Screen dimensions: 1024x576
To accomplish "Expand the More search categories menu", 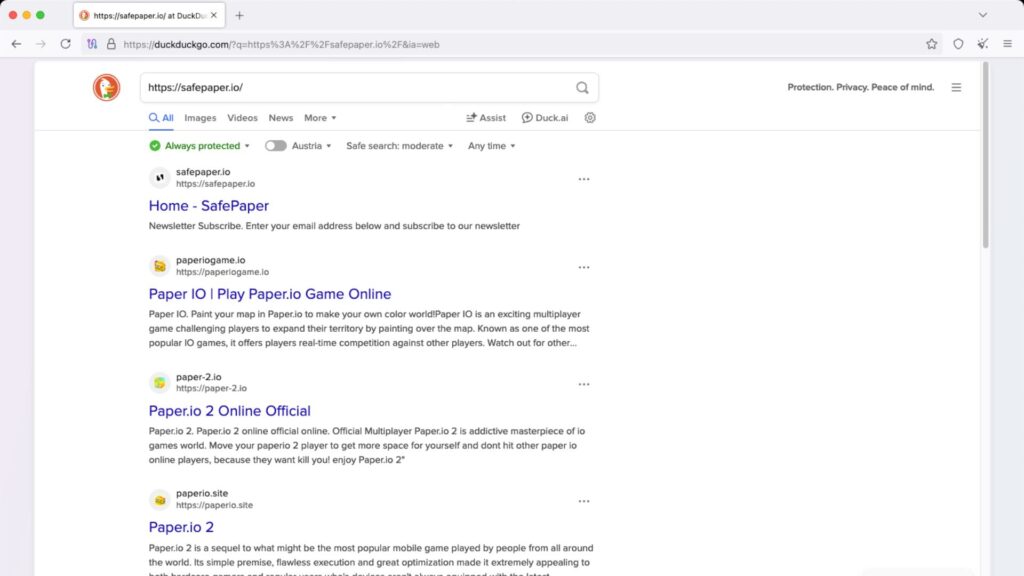I will tap(320, 118).
